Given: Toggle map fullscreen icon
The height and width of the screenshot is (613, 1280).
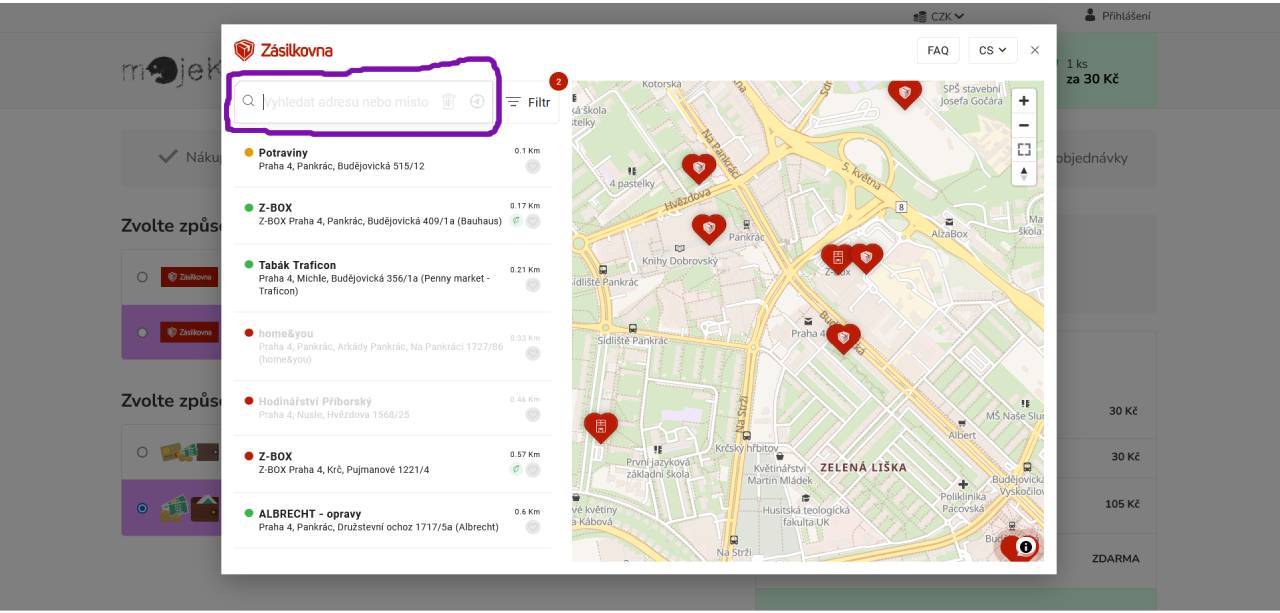Looking at the screenshot, I should point(1023,150).
